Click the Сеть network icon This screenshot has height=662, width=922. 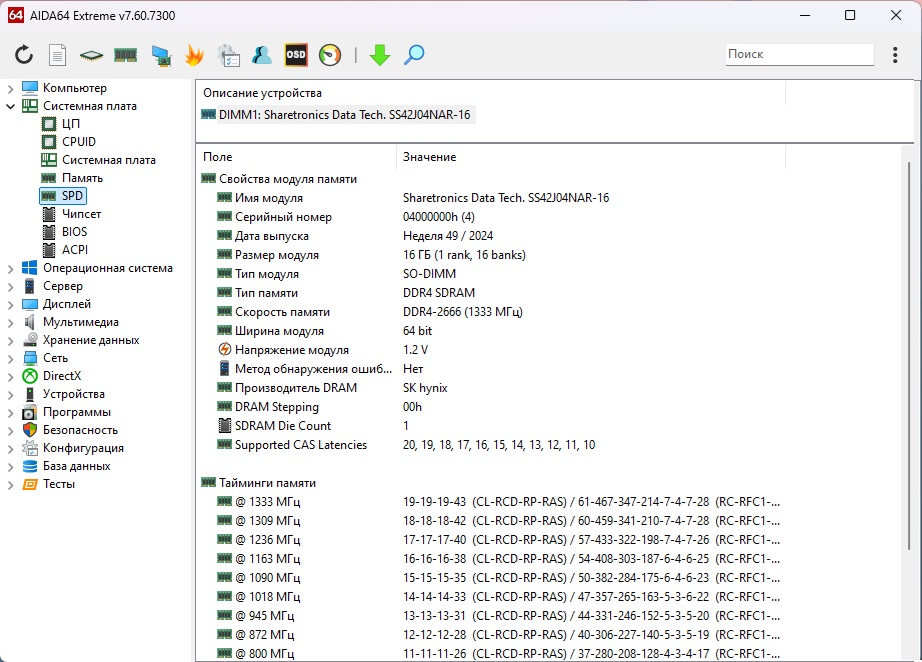30,358
